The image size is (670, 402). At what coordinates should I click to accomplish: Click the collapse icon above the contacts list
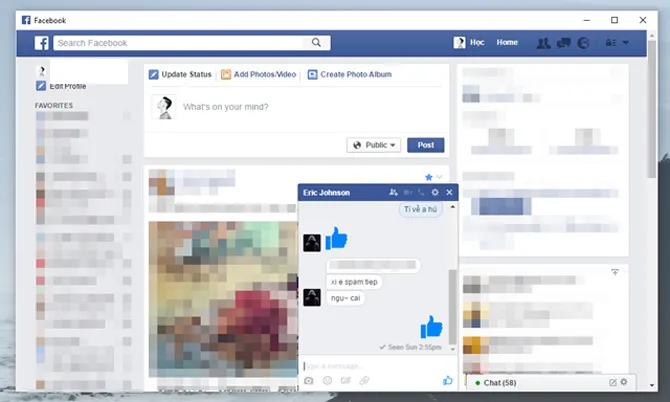[x=615, y=272]
